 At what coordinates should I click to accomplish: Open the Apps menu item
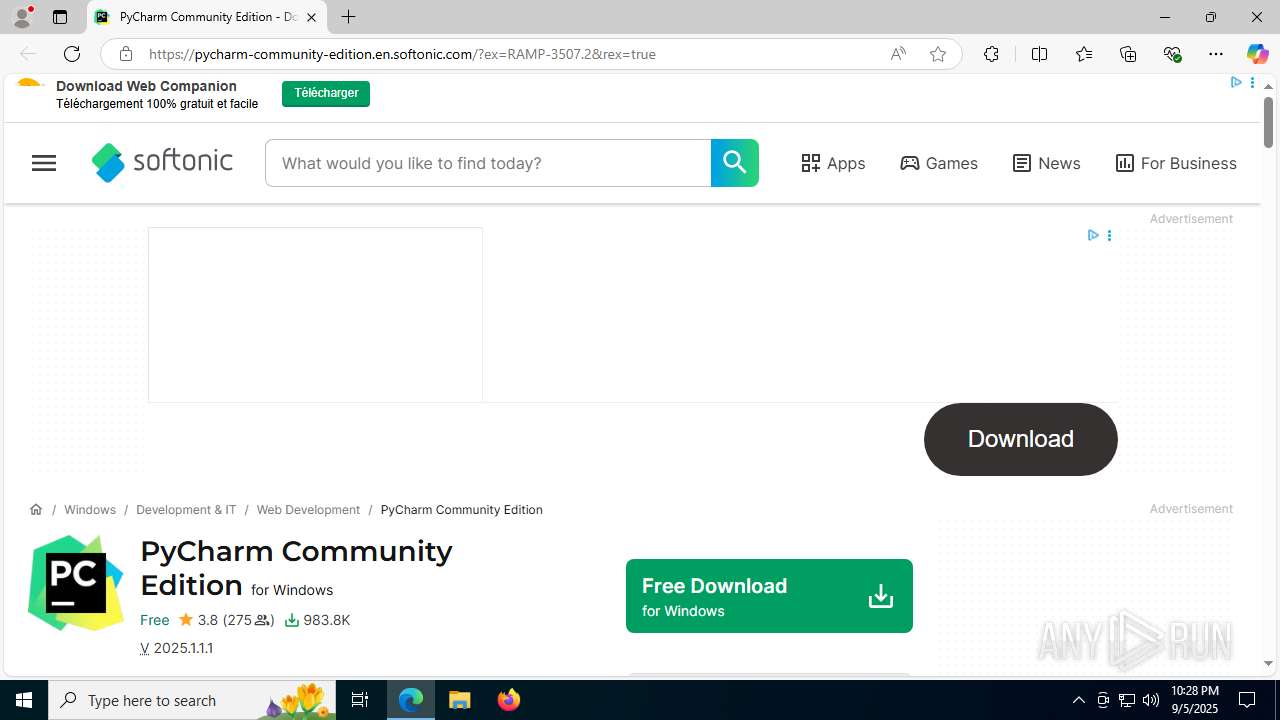pos(833,163)
